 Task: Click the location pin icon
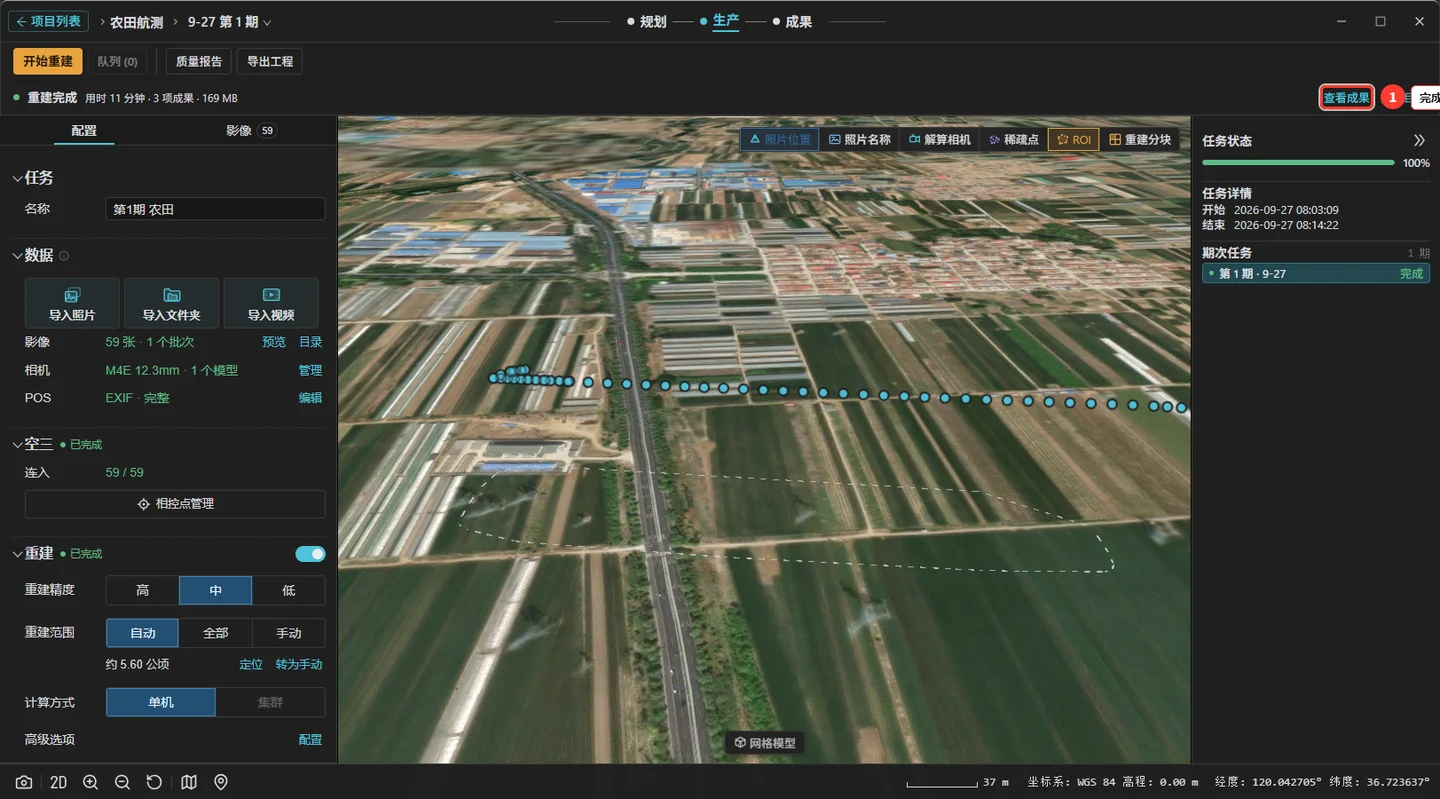point(221,782)
